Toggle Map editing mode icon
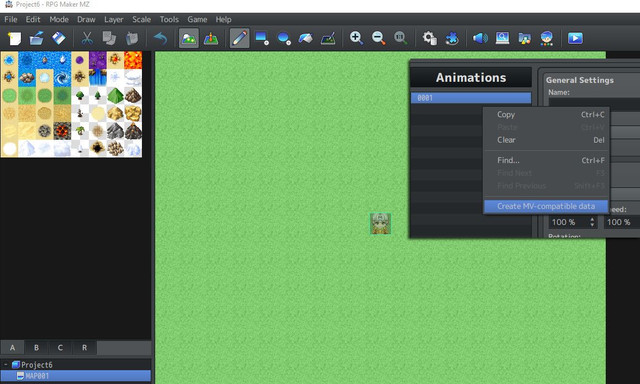 189,38
